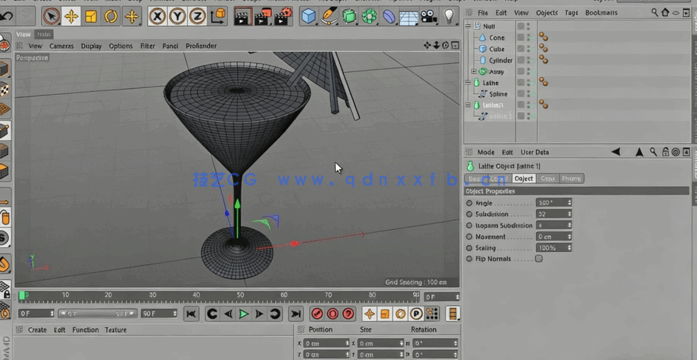Open Object Manager Bookmarks menu

point(601,12)
